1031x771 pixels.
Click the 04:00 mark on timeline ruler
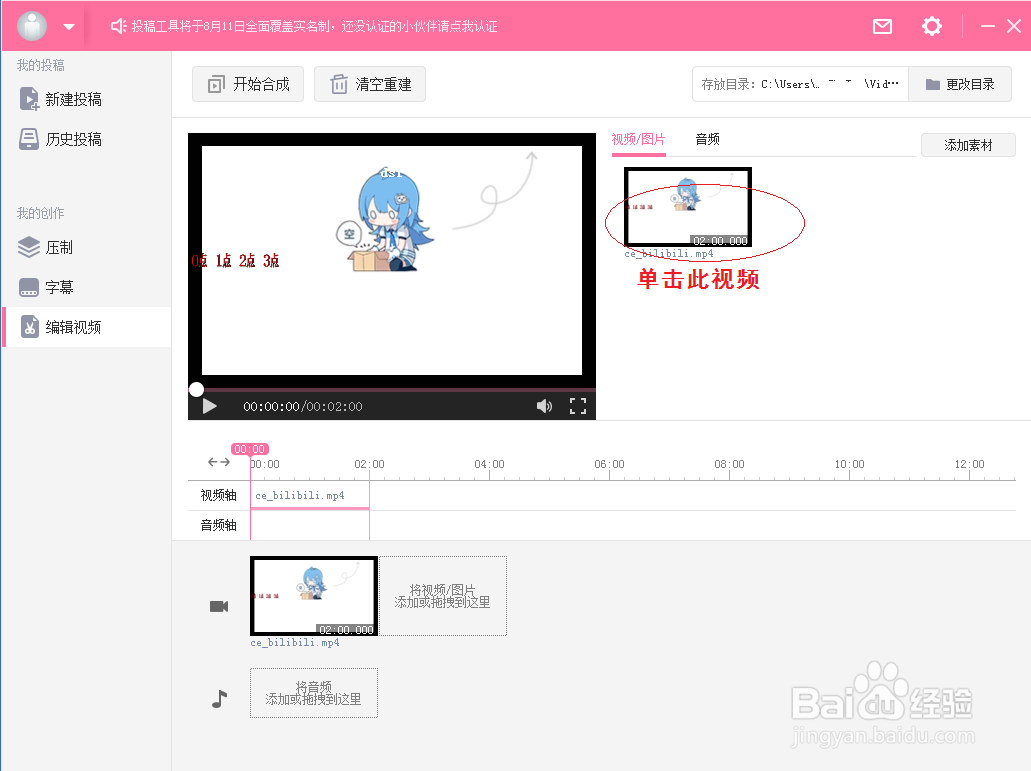click(x=489, y=464)
